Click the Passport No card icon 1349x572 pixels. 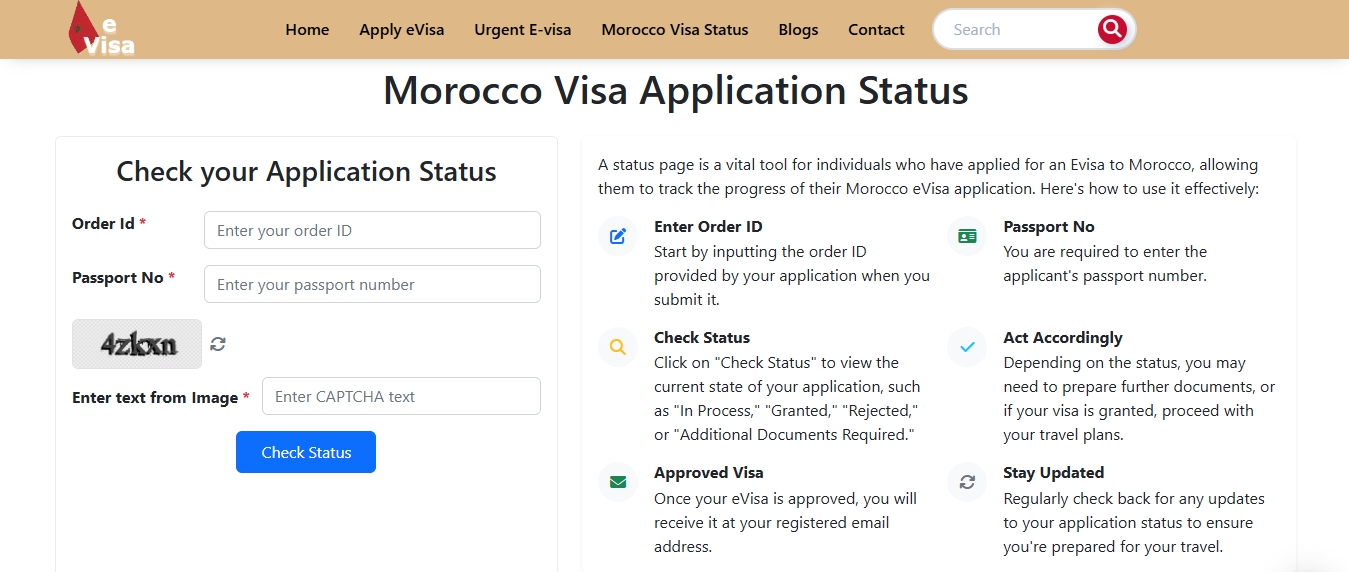coord(967,236)
